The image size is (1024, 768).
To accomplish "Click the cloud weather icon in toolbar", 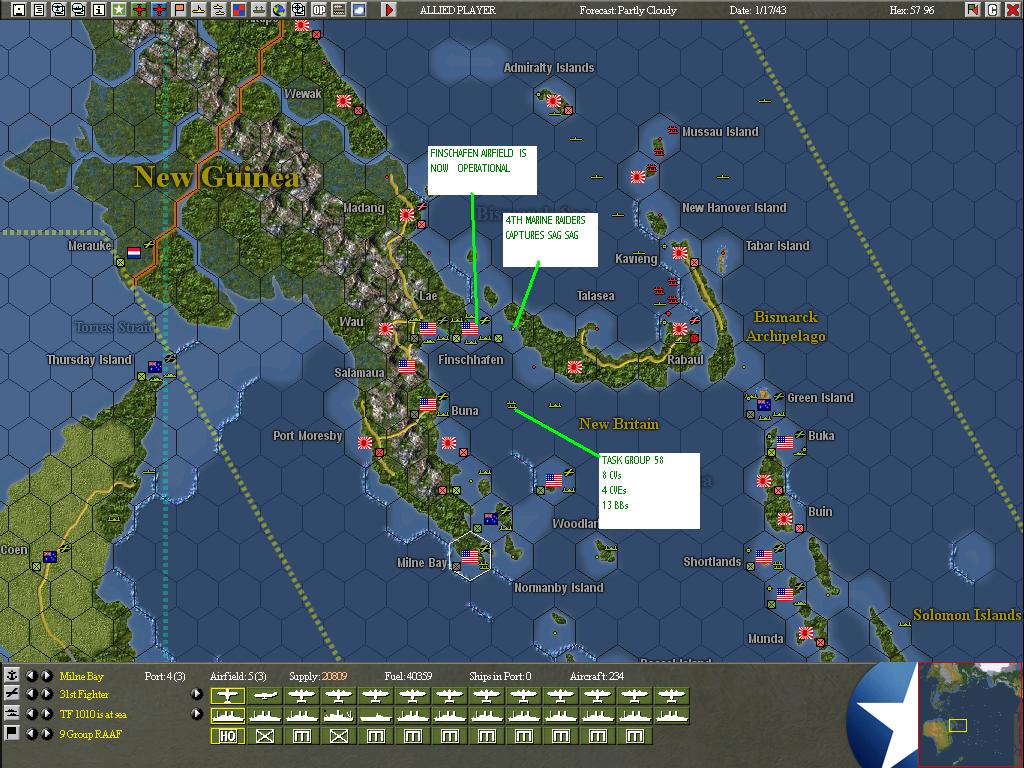I will (359, 9).
